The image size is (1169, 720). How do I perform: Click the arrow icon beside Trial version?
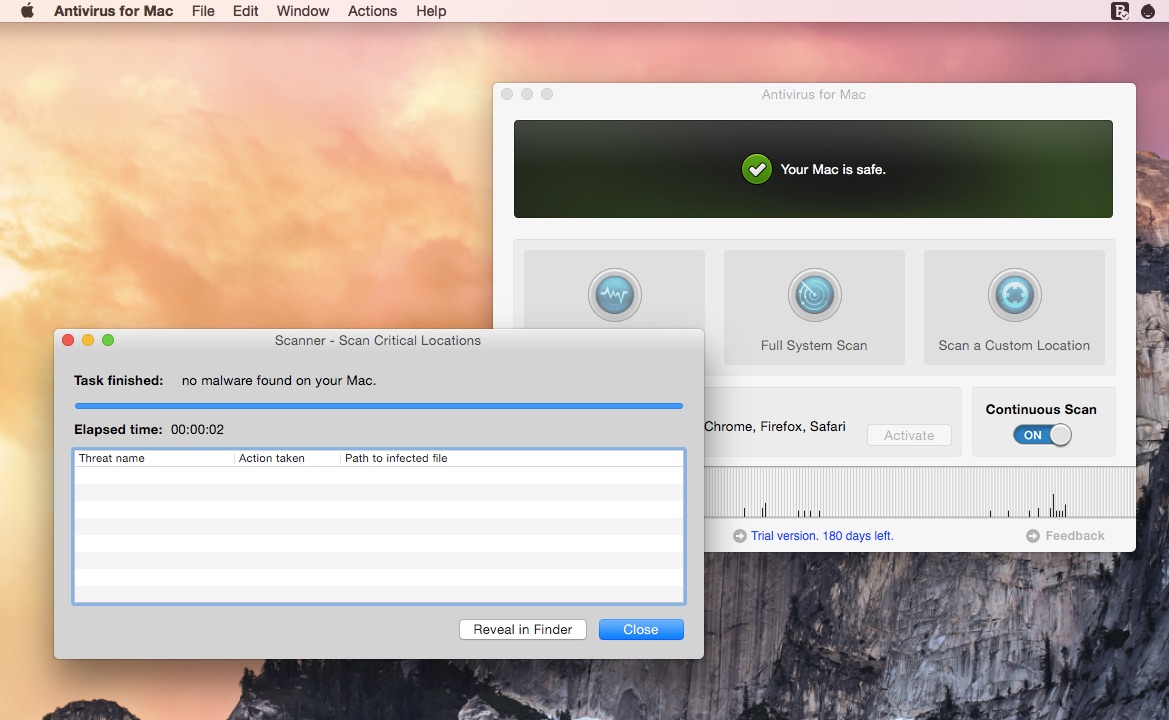[739, 536]
